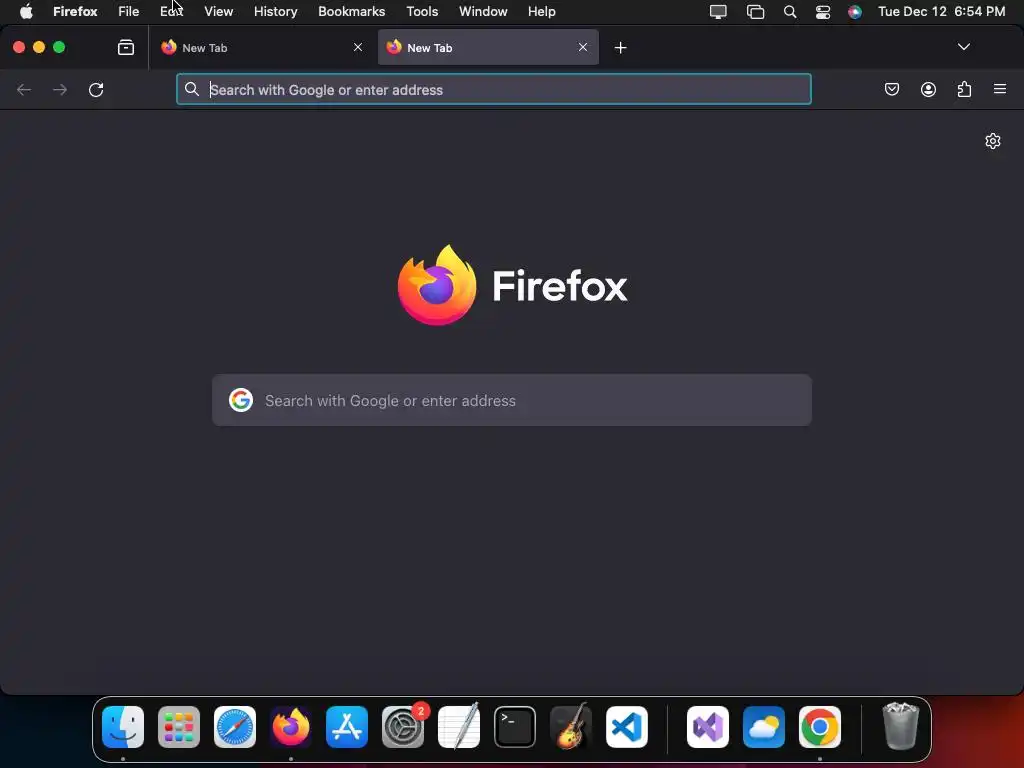Open Visual Studio from the Dock
Image resolution: width=1024 pixels, height=768 pixels.
[708, 727]
